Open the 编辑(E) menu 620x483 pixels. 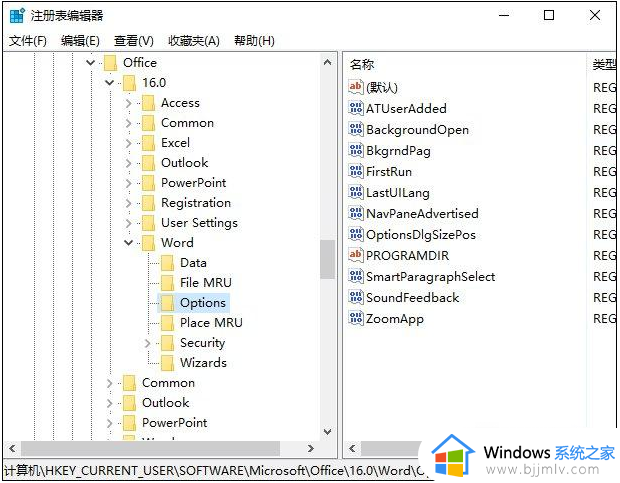point(80,40)
